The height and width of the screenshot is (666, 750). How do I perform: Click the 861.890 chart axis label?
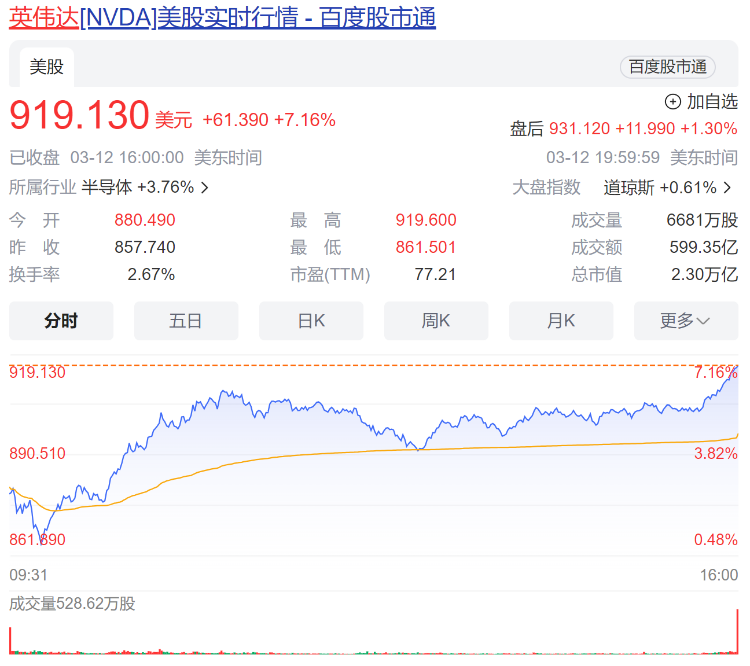(x=37, y=540)
